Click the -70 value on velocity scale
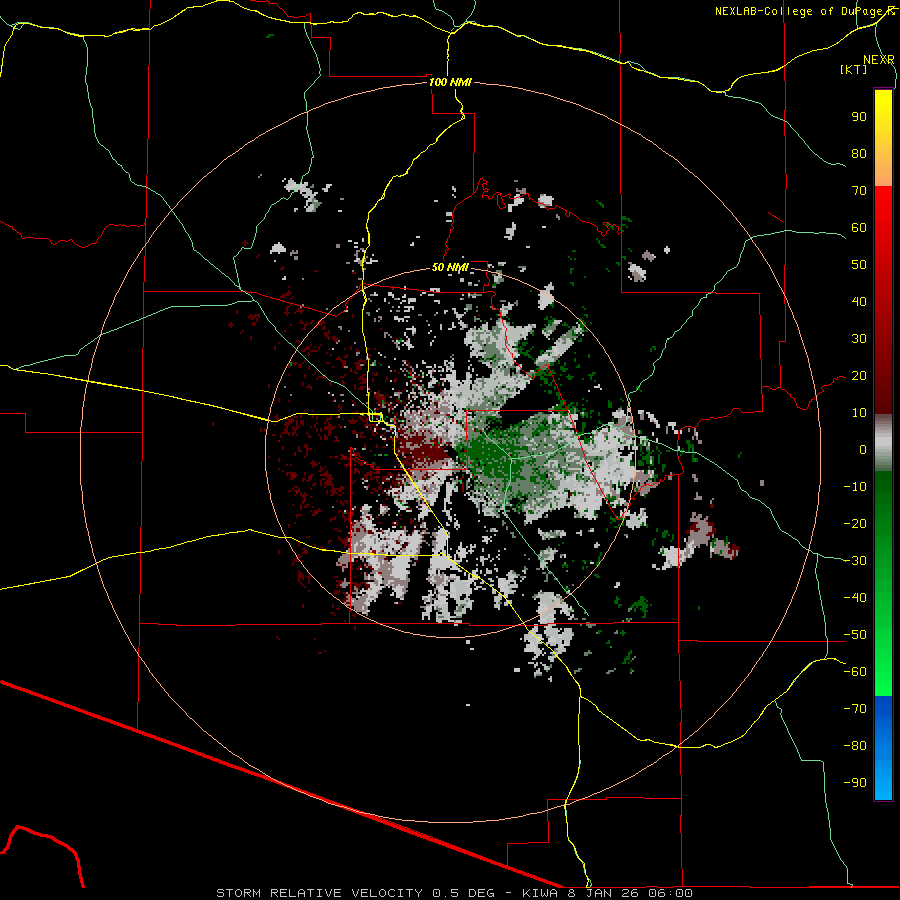The height and width of the screenshot is (900, 900). point(855,709)
